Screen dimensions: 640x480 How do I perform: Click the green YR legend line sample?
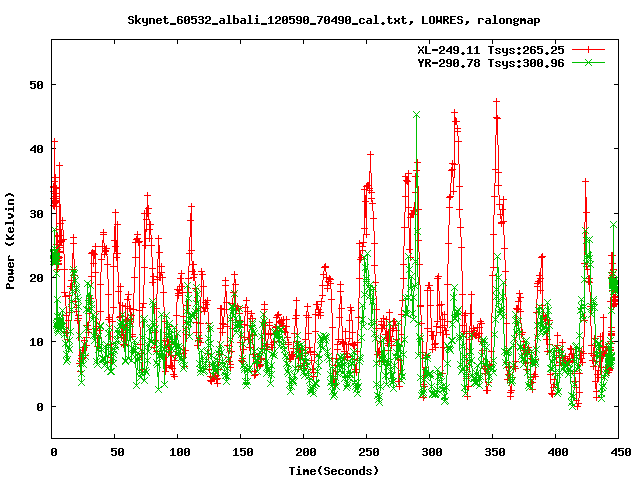(588, 62)
